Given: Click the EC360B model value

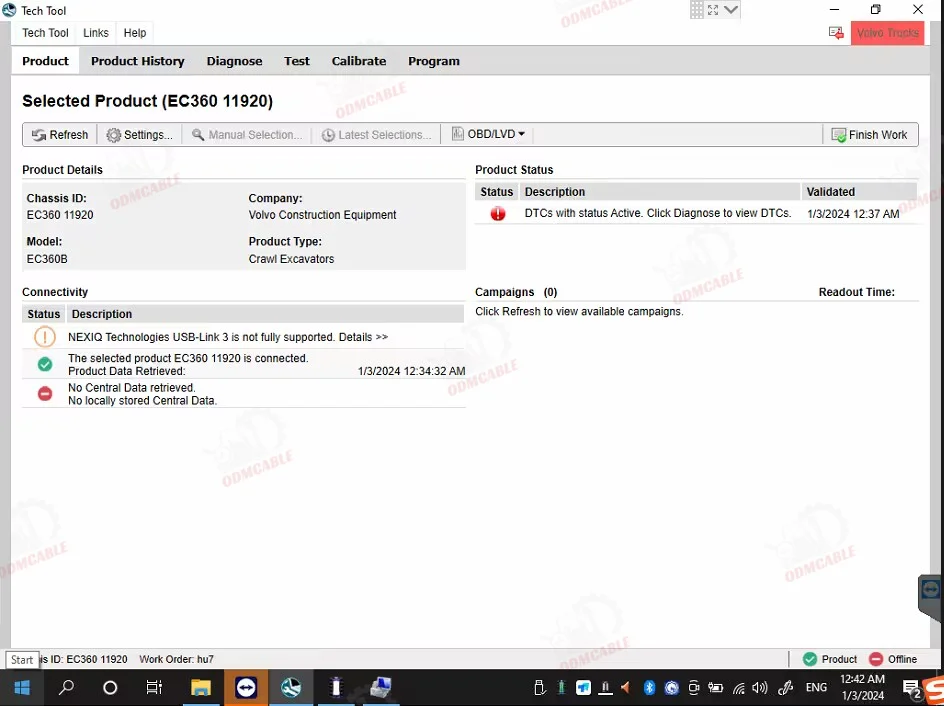Looking at the screenshot, I should point(47,259).
